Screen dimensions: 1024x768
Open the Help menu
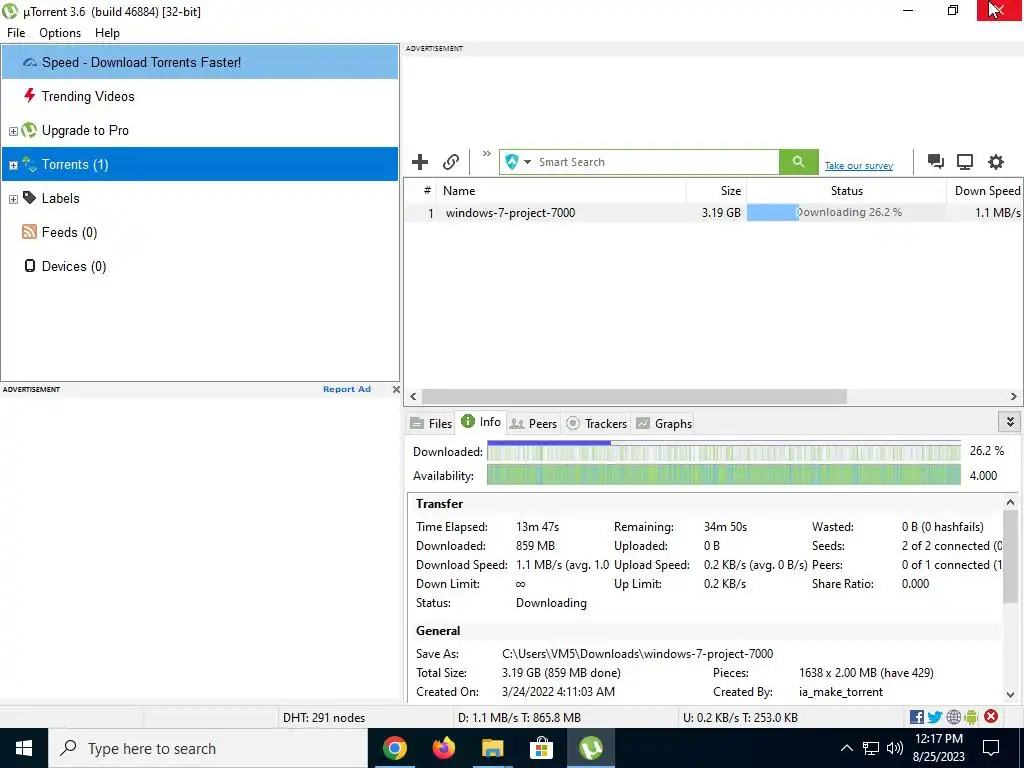(x=107, y=33)
